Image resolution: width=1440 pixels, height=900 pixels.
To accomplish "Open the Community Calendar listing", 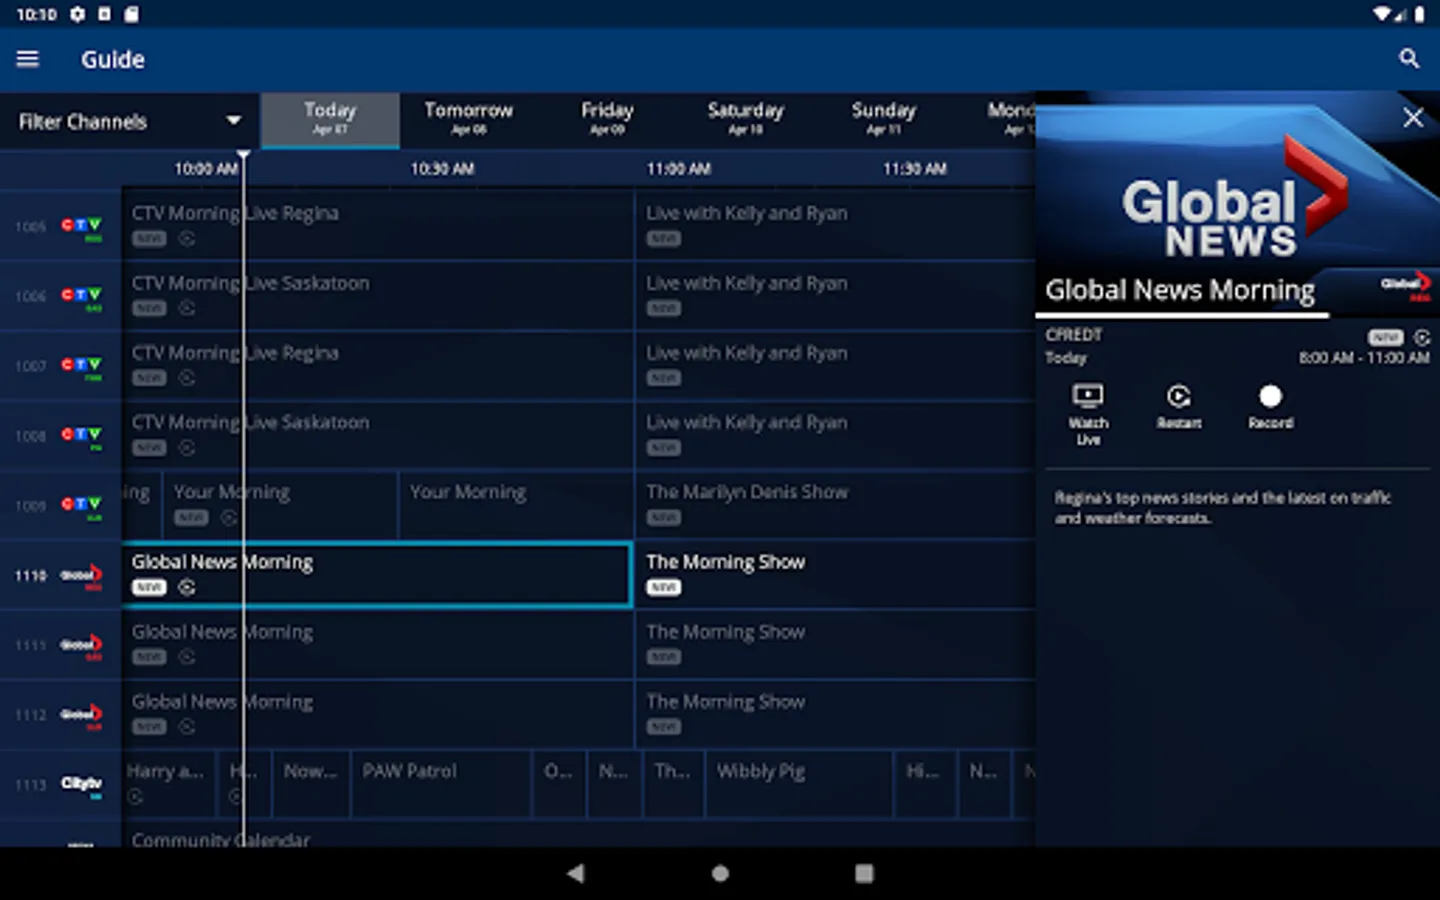I will click(x=578, y=835).
